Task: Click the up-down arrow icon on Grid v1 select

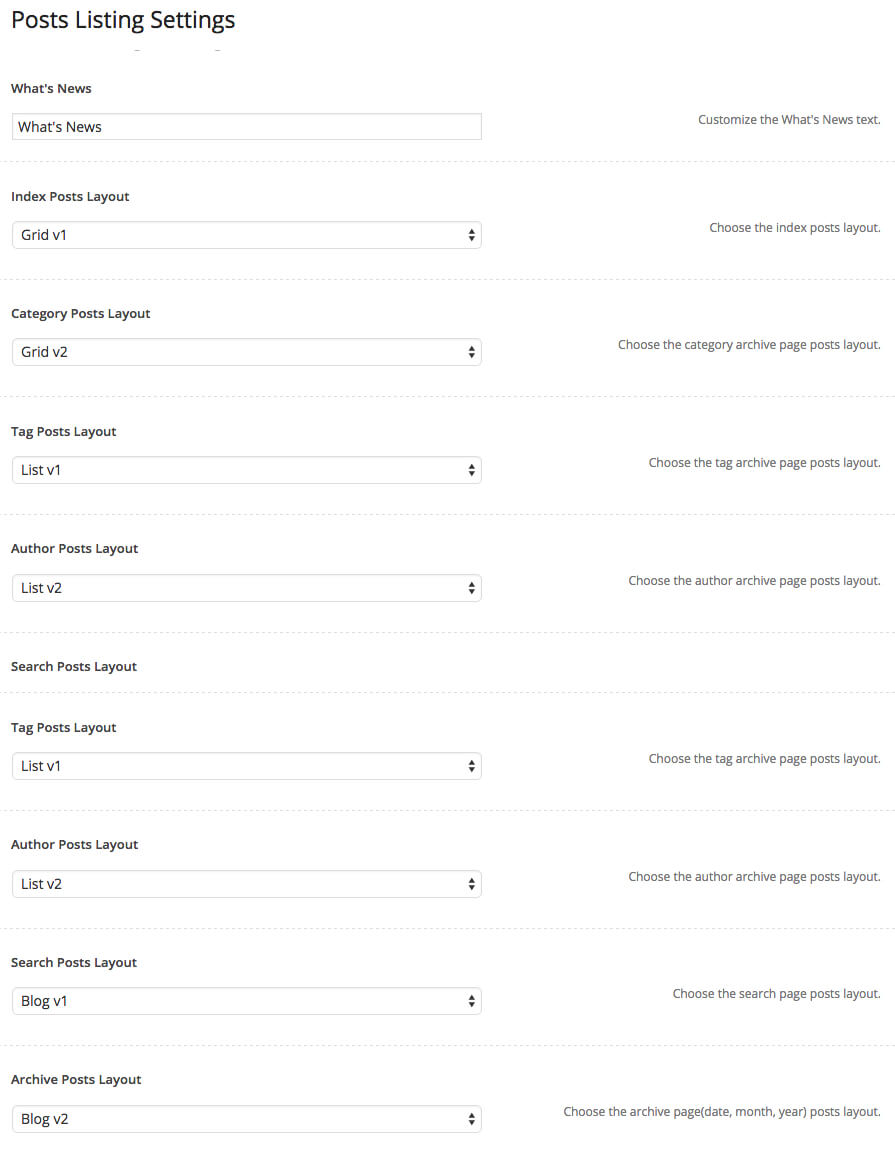Action: pos(471,235)
